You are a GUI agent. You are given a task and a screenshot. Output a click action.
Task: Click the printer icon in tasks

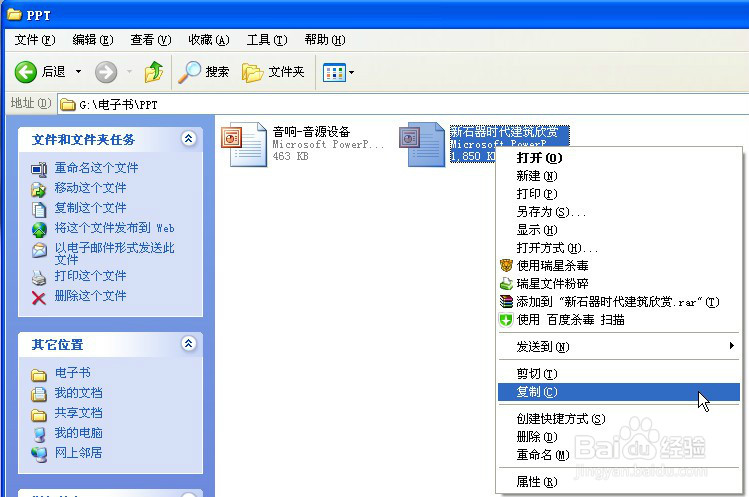[x=39, y=278]
